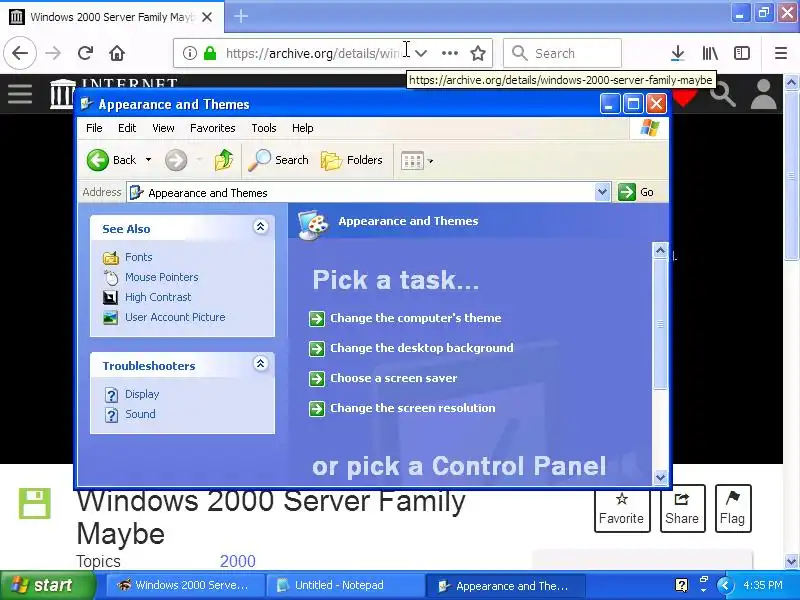Open the Edit menu

[x=127, y=128]
